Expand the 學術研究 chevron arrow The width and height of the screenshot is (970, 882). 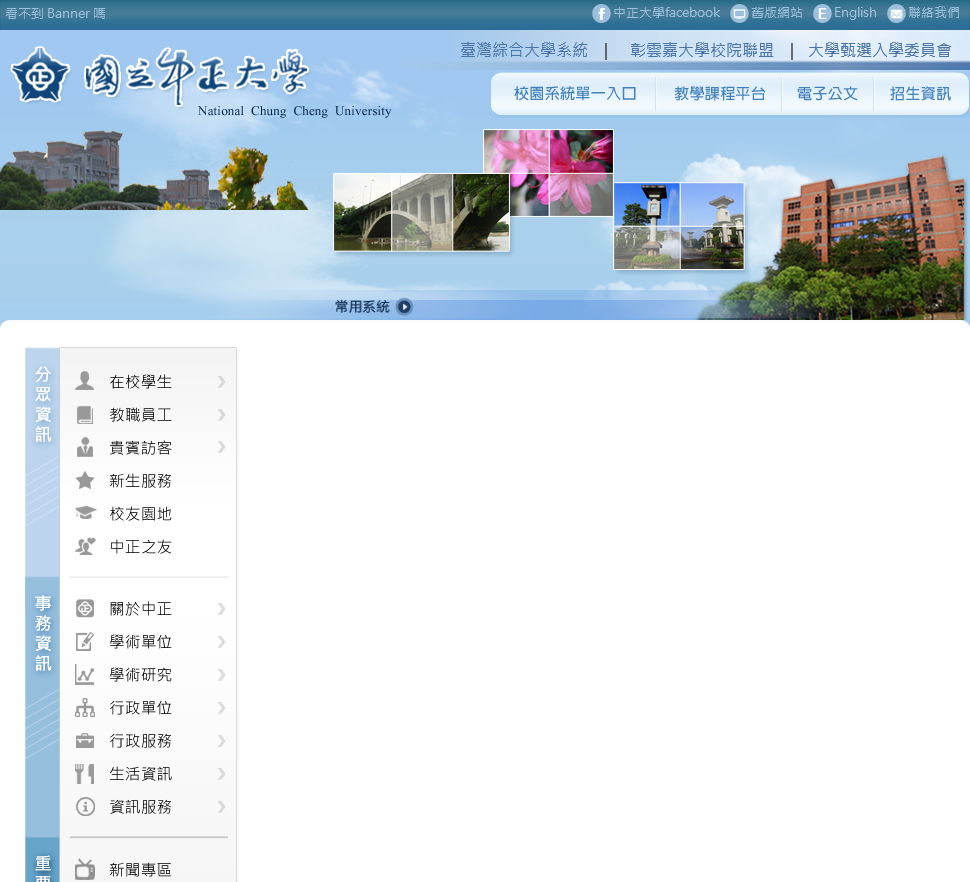[221, 675]
